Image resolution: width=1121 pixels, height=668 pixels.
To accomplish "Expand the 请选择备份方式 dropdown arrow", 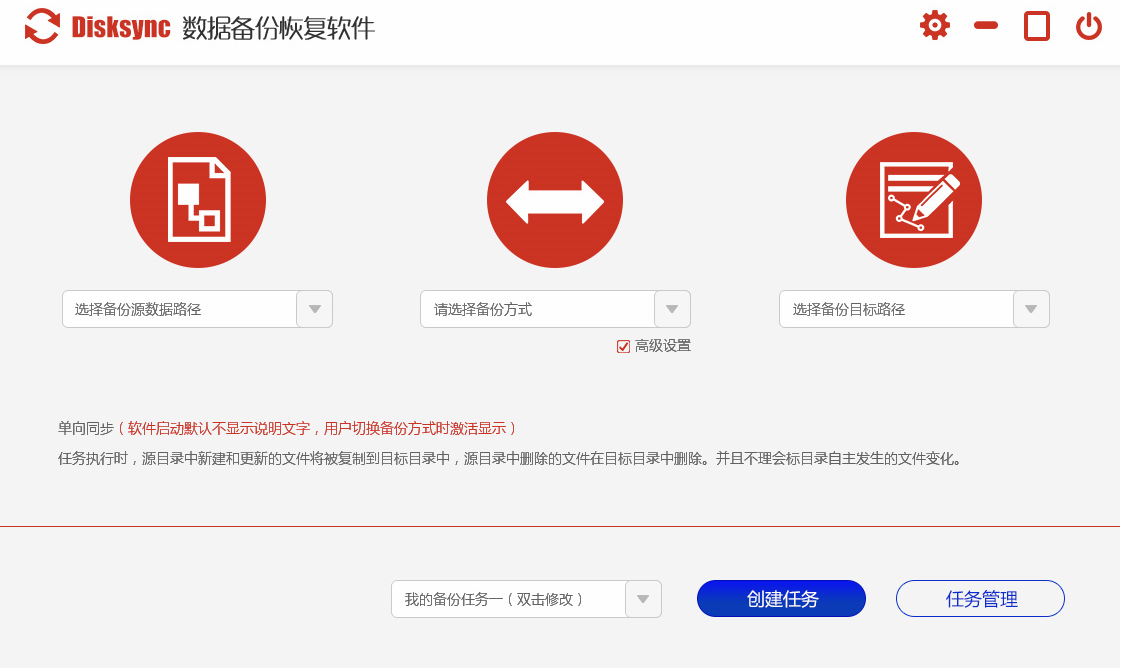I will click(672, 309).
